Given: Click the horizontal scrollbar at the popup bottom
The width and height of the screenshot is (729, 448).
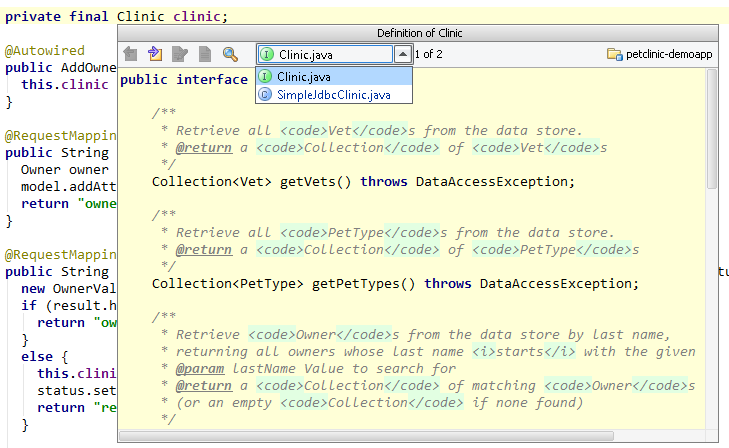Looking at the screenshot, I should coord(400,436).
